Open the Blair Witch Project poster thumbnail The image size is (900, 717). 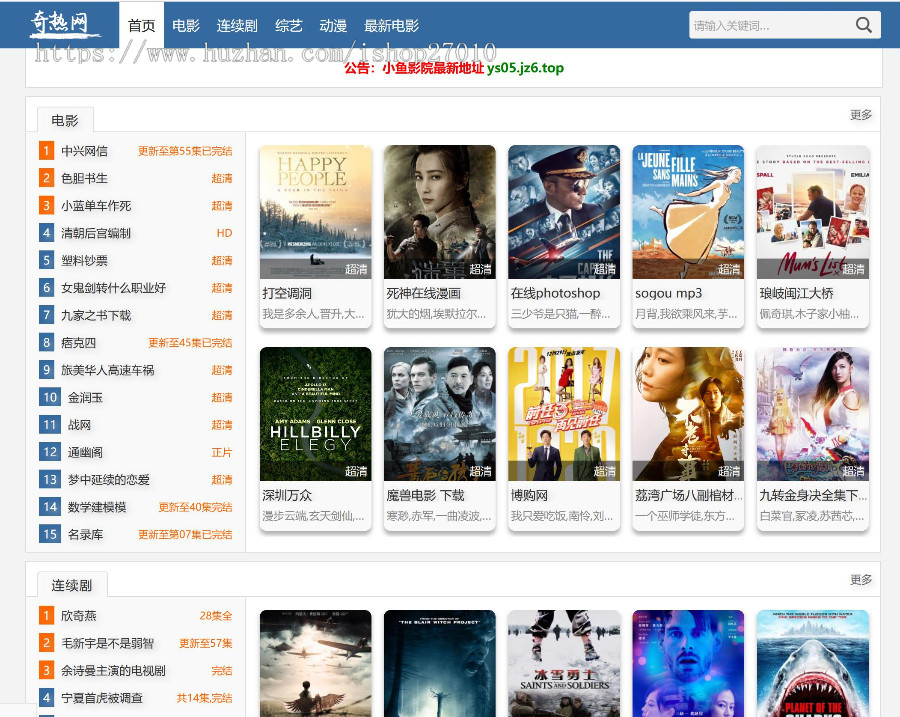pos(440,663)
